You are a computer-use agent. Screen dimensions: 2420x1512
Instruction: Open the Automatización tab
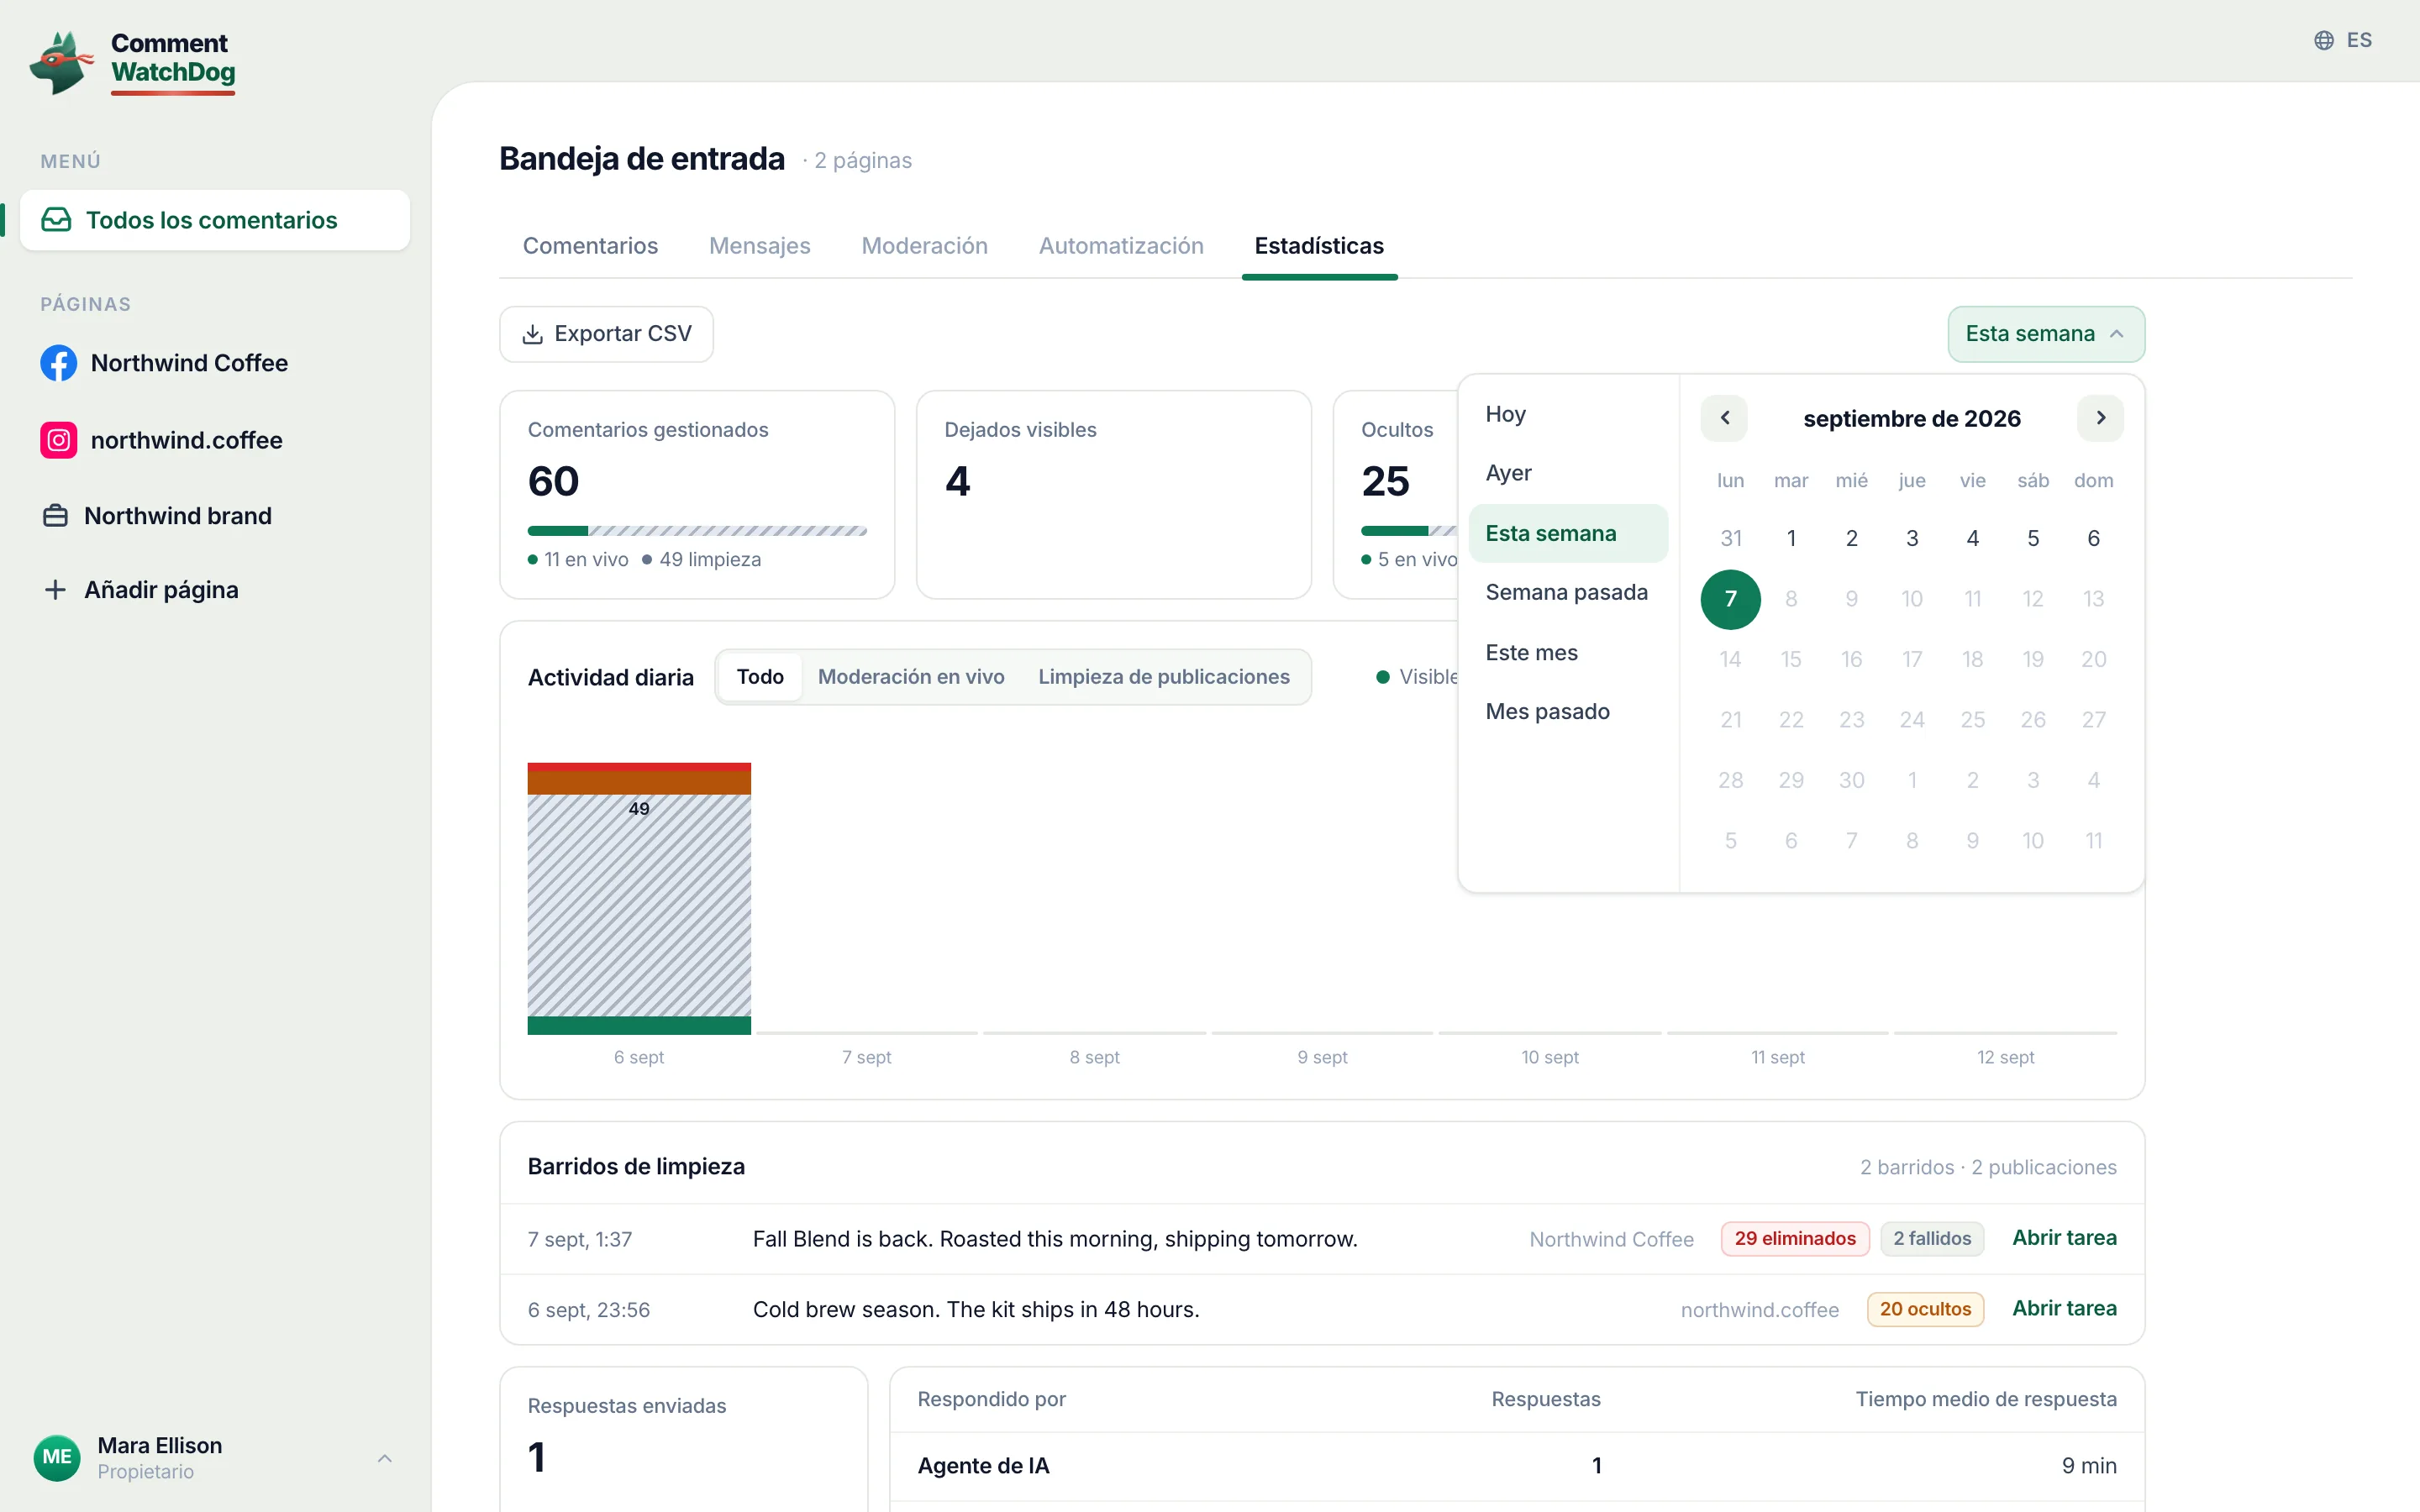(1121, 246)
